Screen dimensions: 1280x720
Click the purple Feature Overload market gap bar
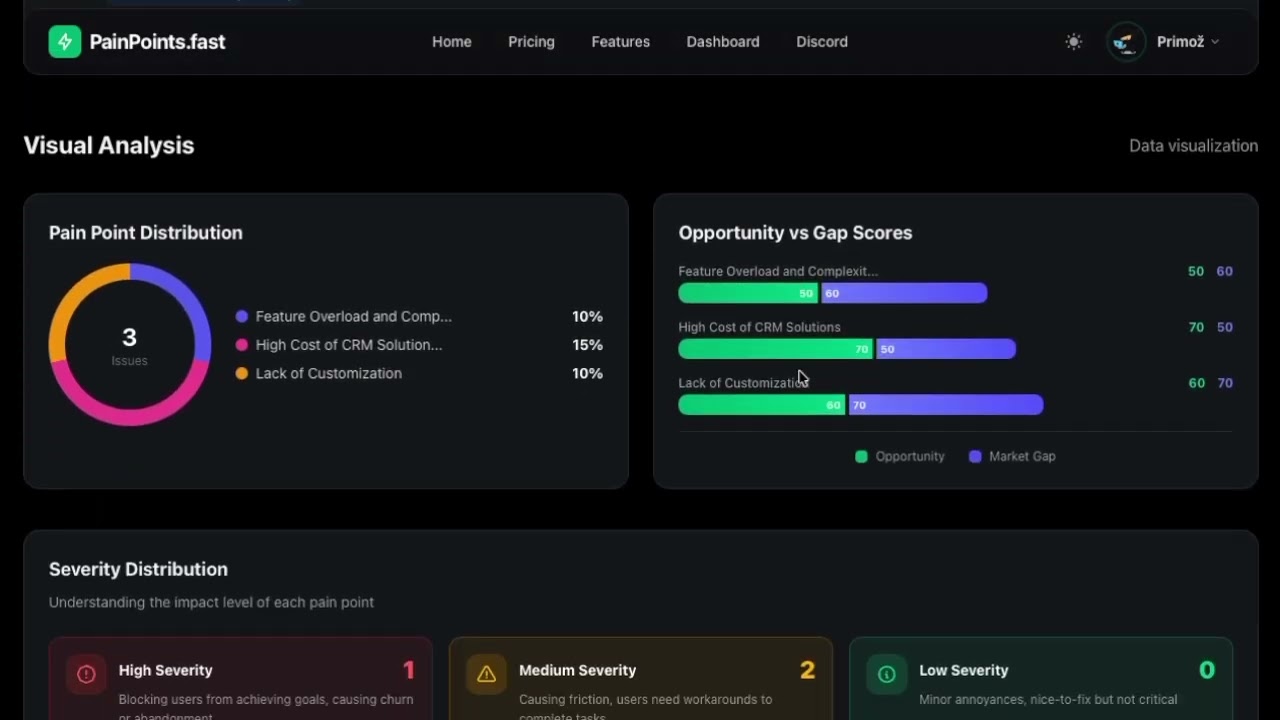coord(904,293)
